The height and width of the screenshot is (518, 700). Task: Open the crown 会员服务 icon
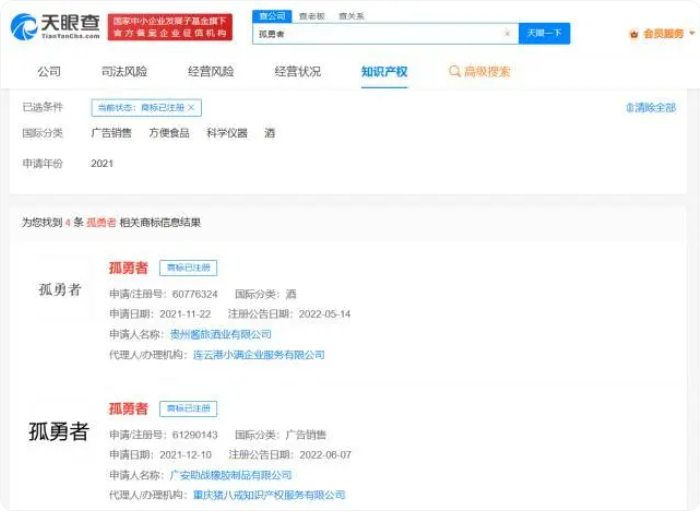coord(633,34)
